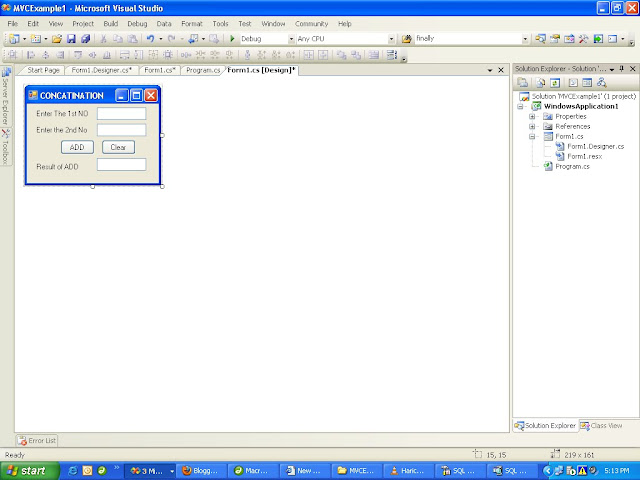Screen dimensions: 640x480
Task: Open the active files dropdown arrow on the tab strip
Action: click(490, 71)
